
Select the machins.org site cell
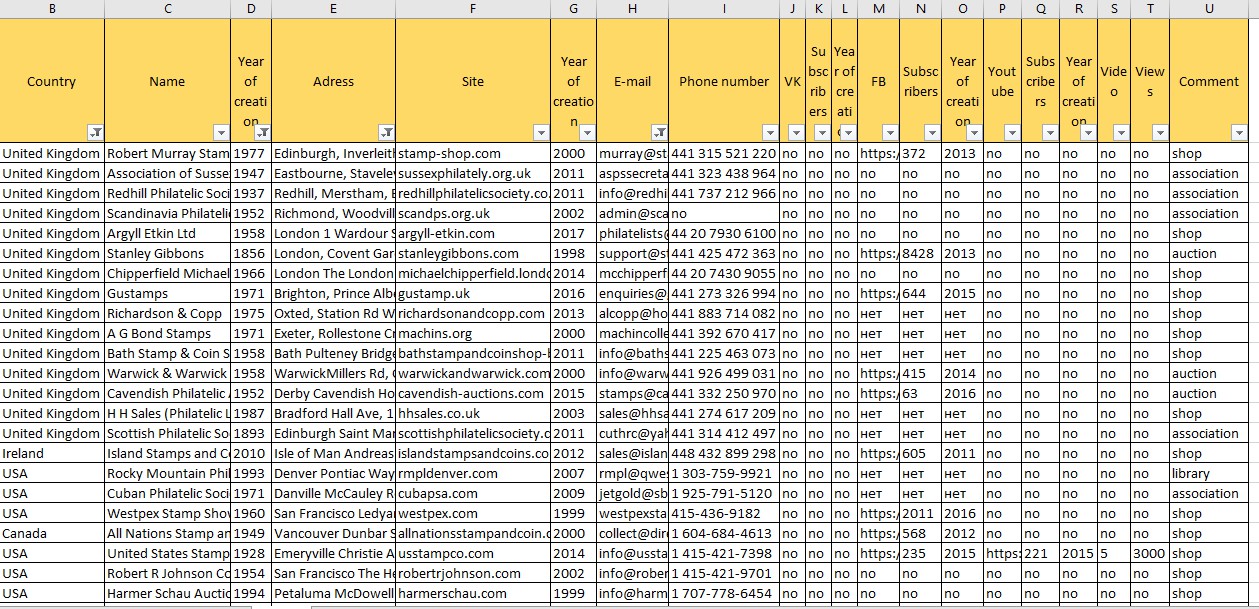coord(473,334)
